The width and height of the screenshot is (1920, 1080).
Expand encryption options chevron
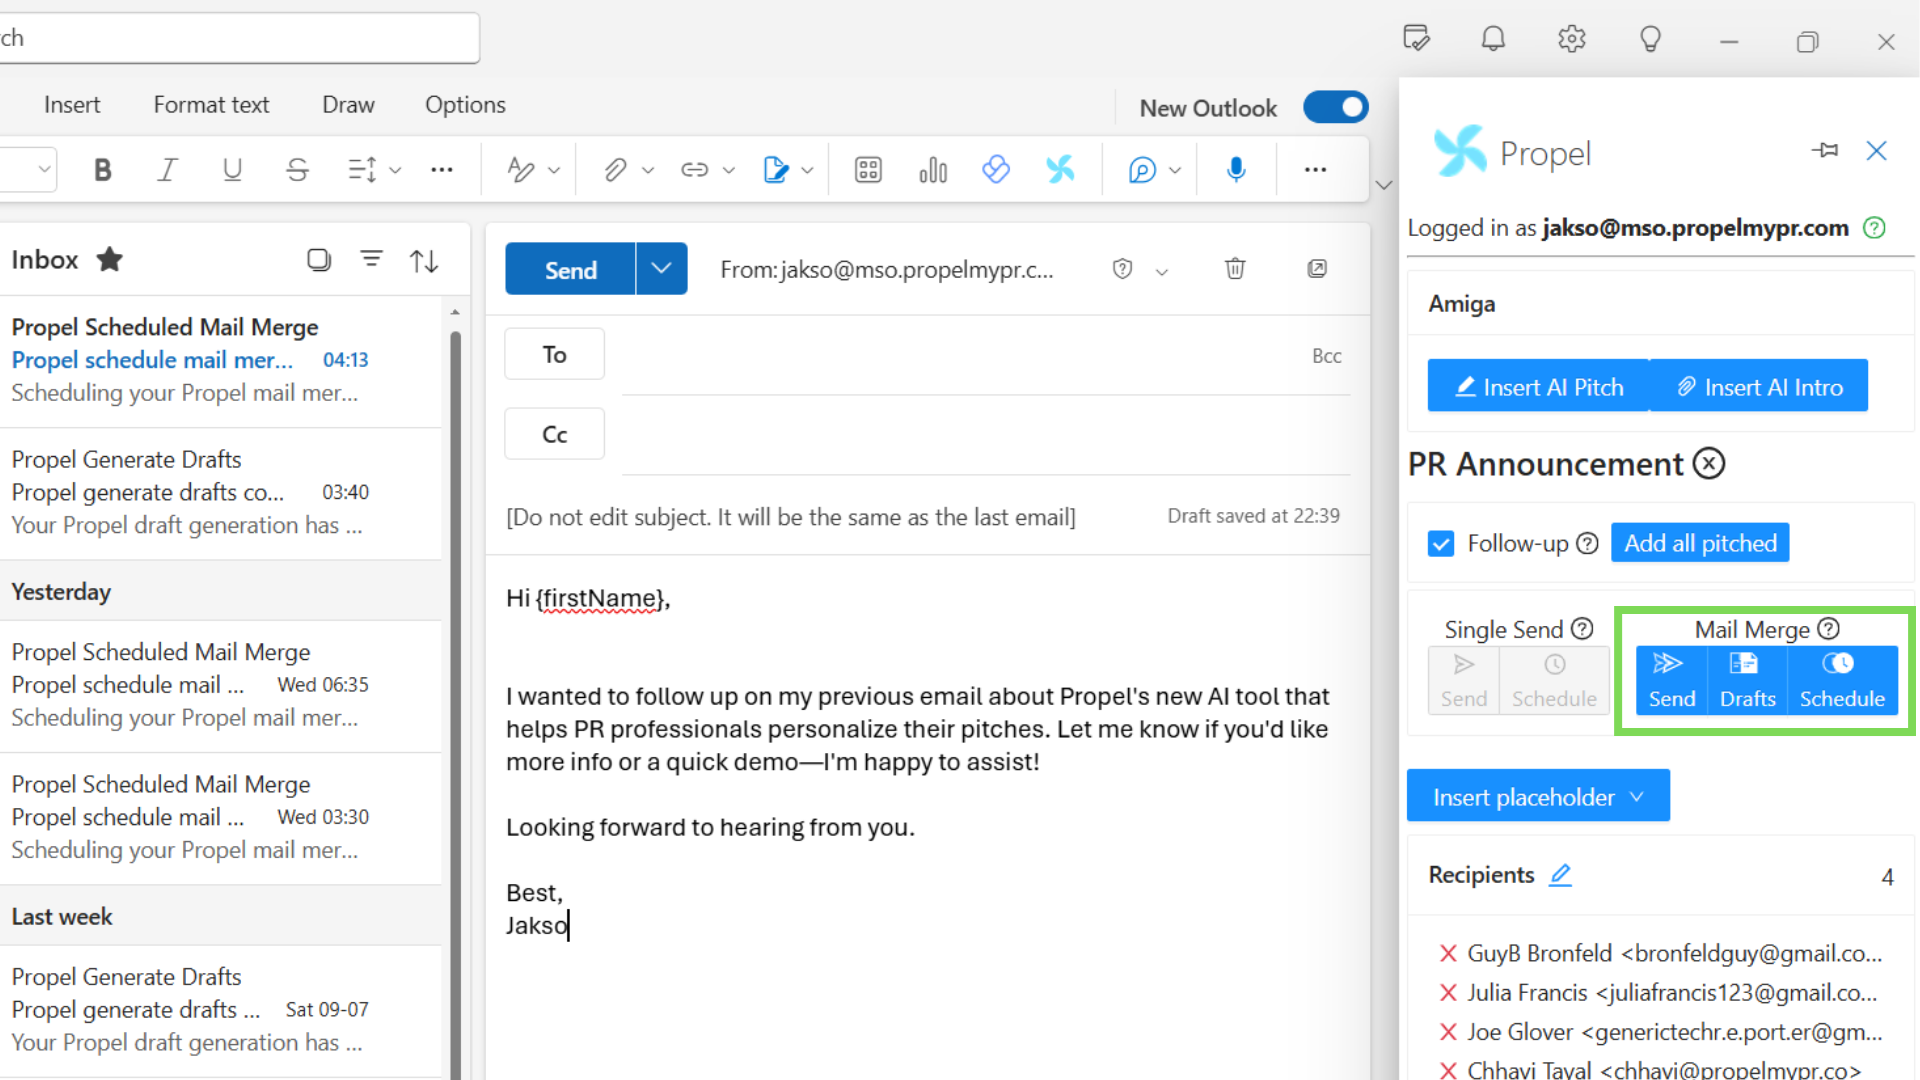click(1162, 271)
